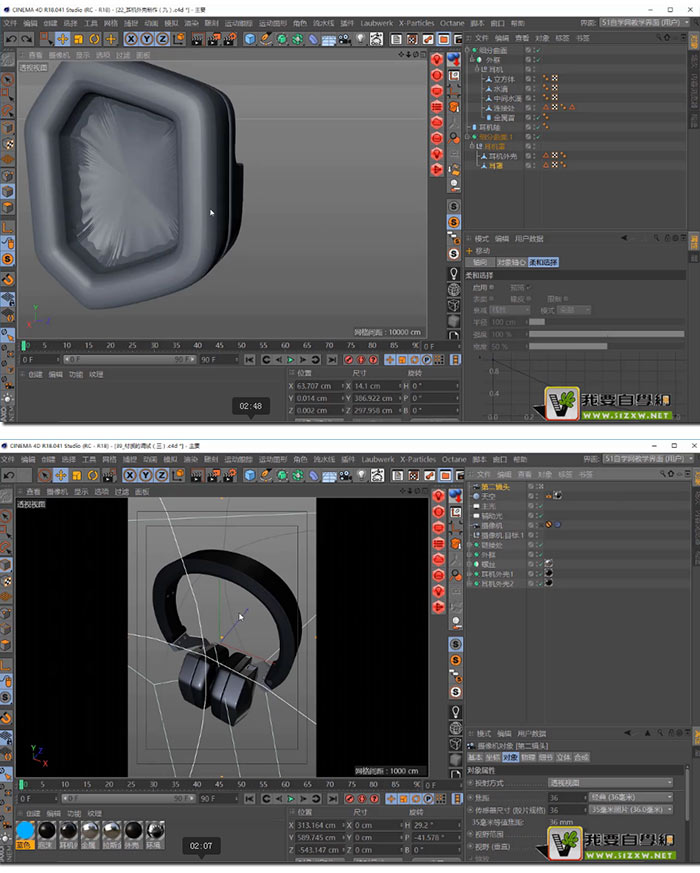Click the Light bulb icon in upper toolbar
The height and width of the screenshot is (873, 700).
click(x=361, y=39)
